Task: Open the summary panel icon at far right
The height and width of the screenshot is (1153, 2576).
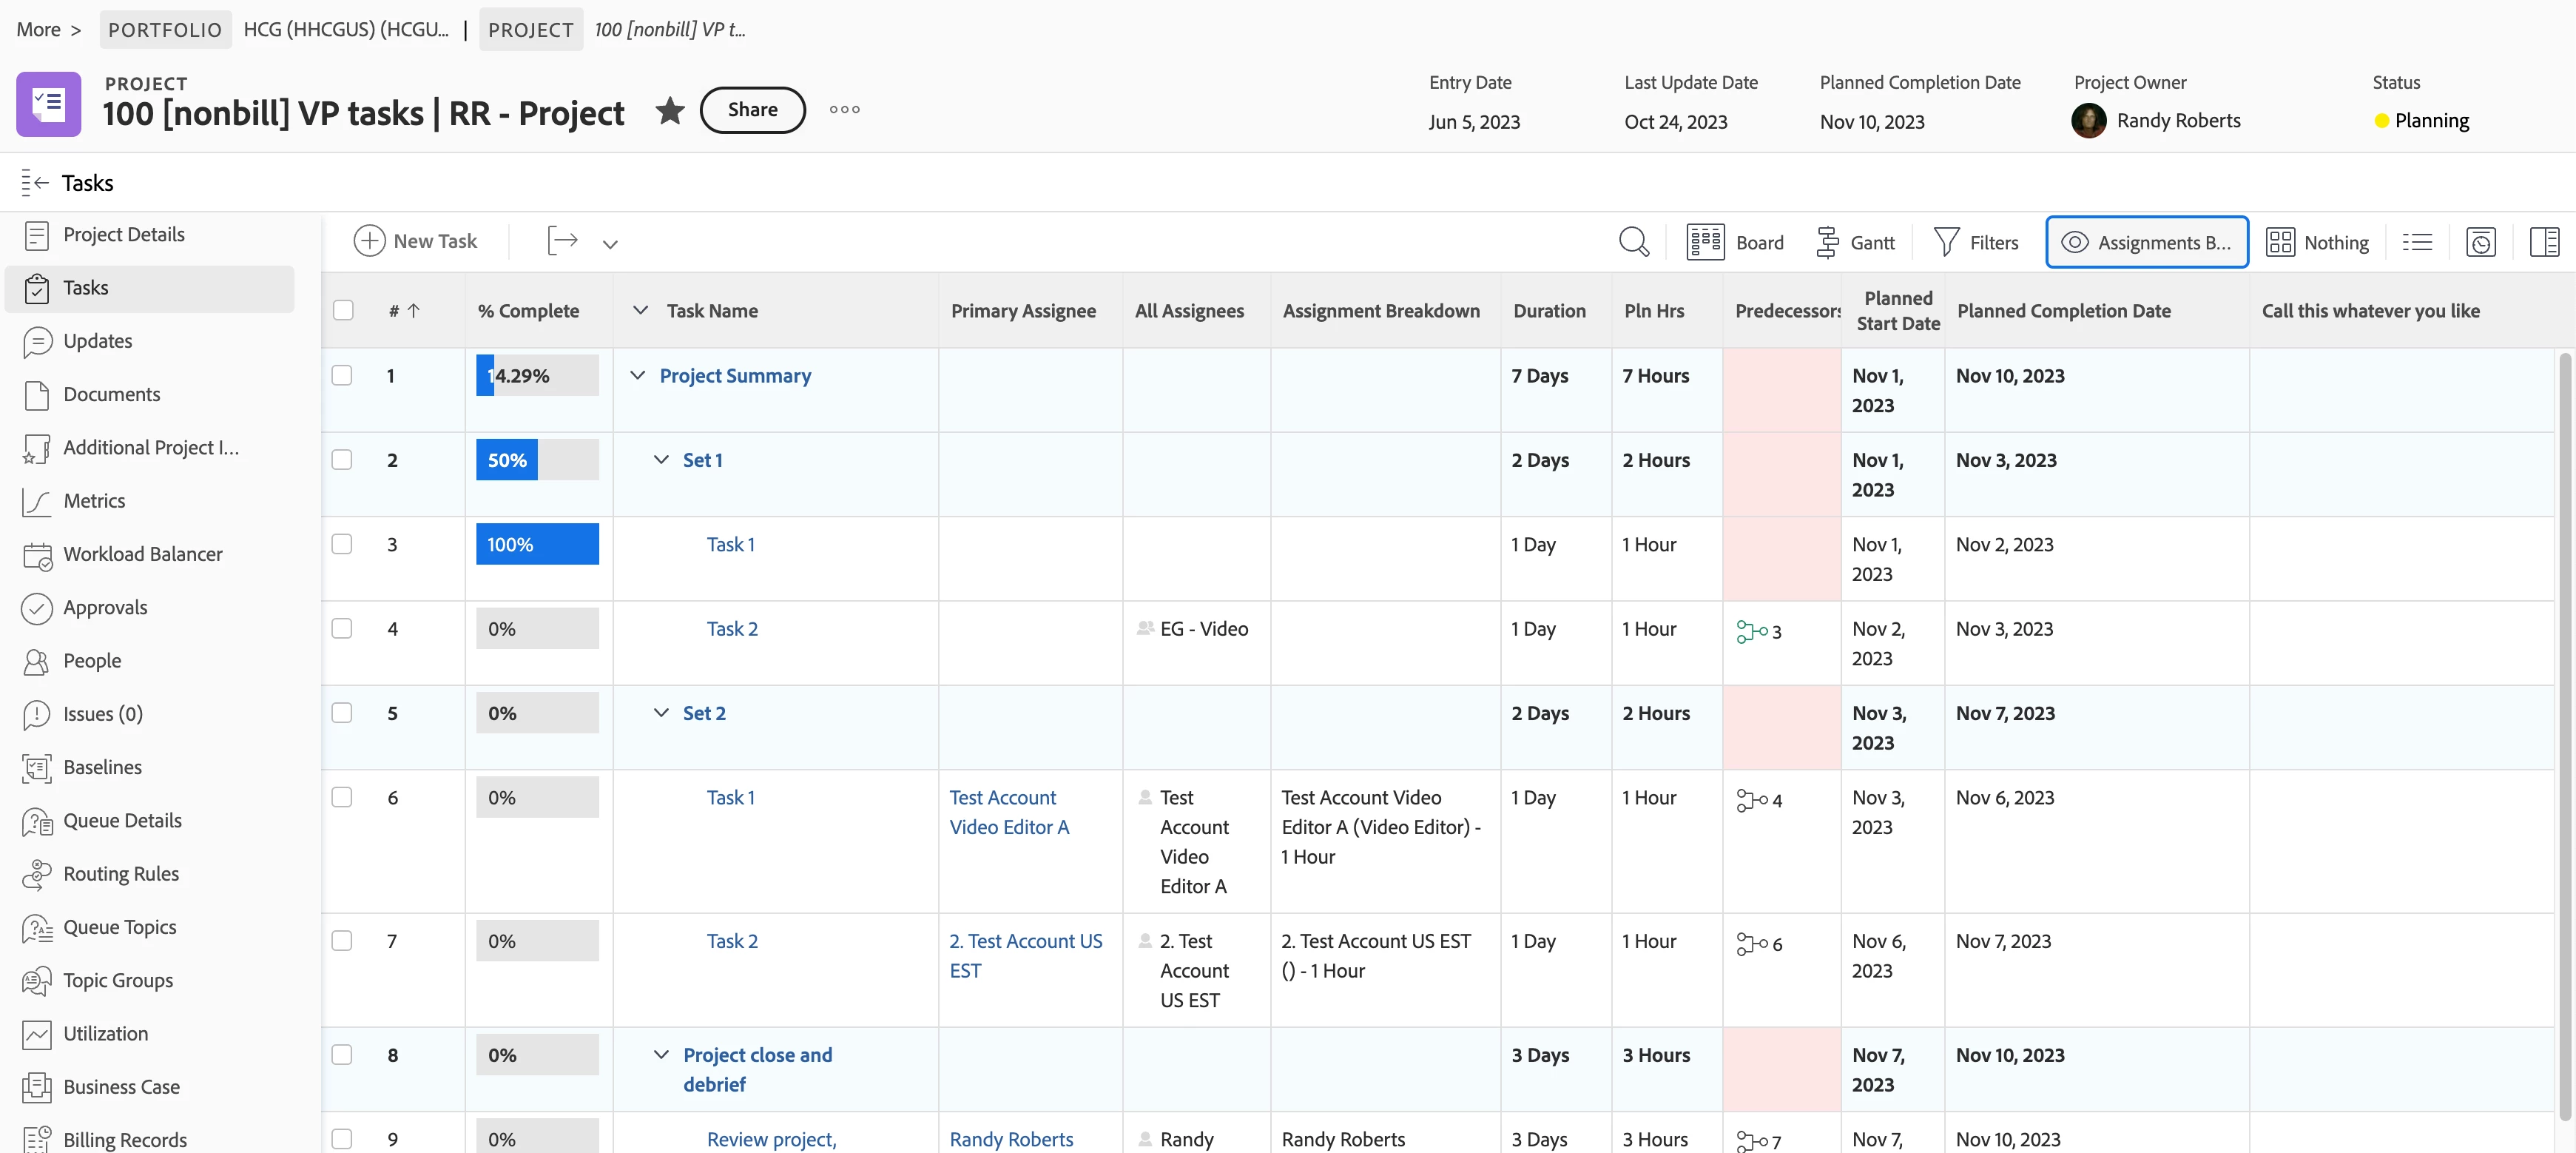Action: (x=2543, y=242)
